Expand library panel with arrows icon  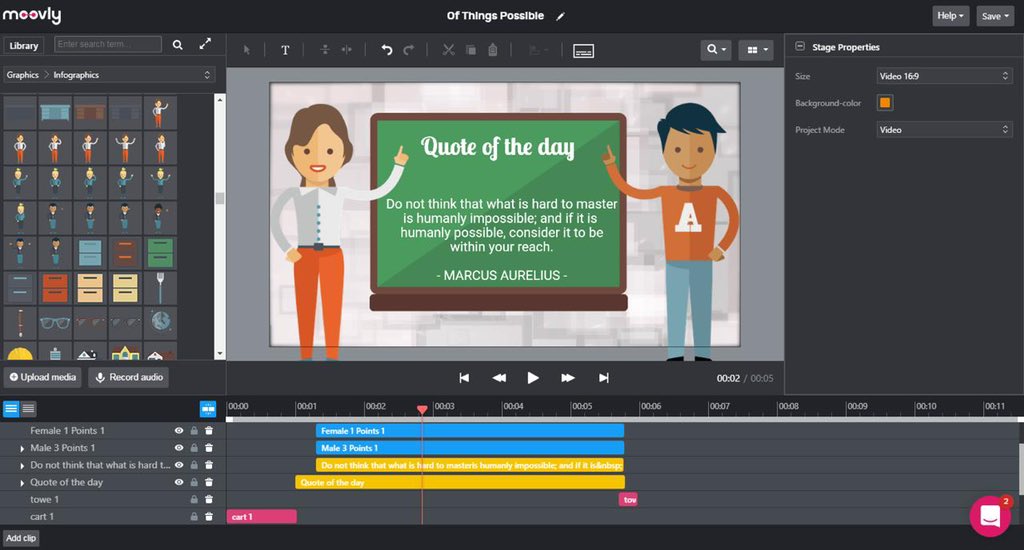[205, 44]
